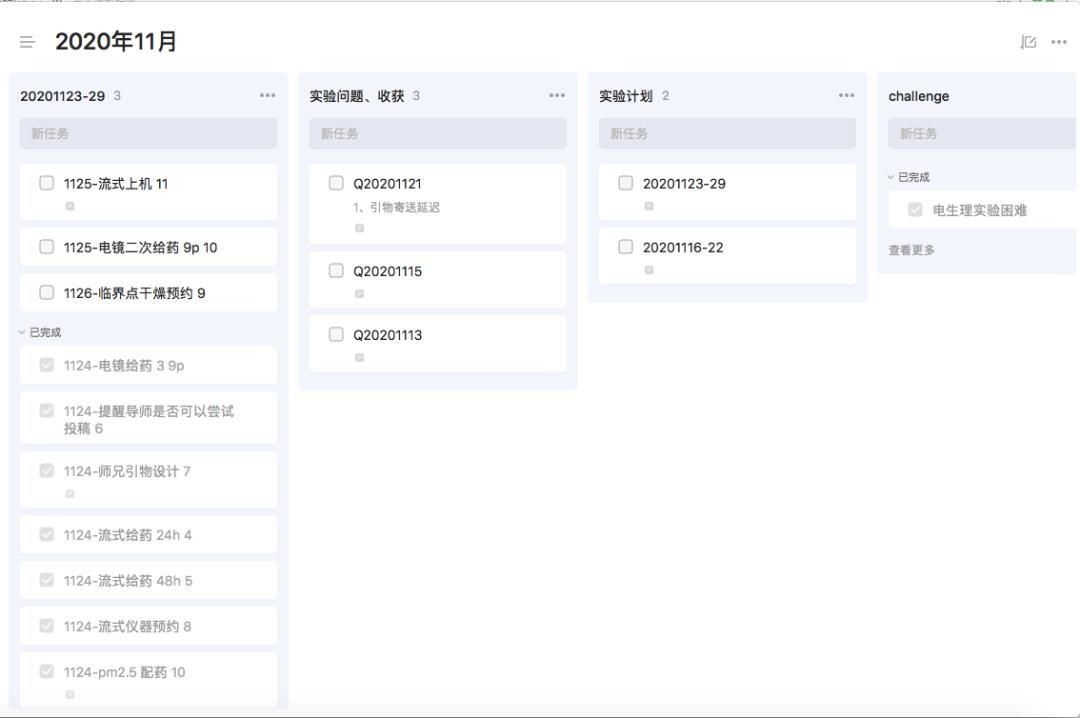
Task: Click 查看更多 link in challenge column
Action: coord(912,250)
